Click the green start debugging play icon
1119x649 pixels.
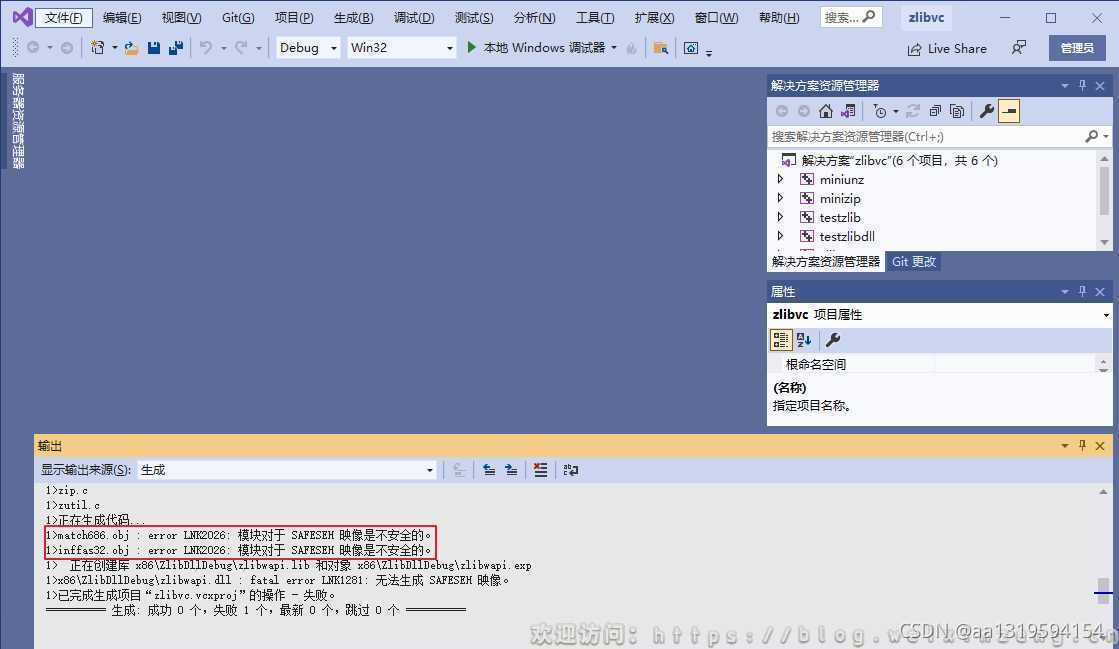(x=471, y=47)
